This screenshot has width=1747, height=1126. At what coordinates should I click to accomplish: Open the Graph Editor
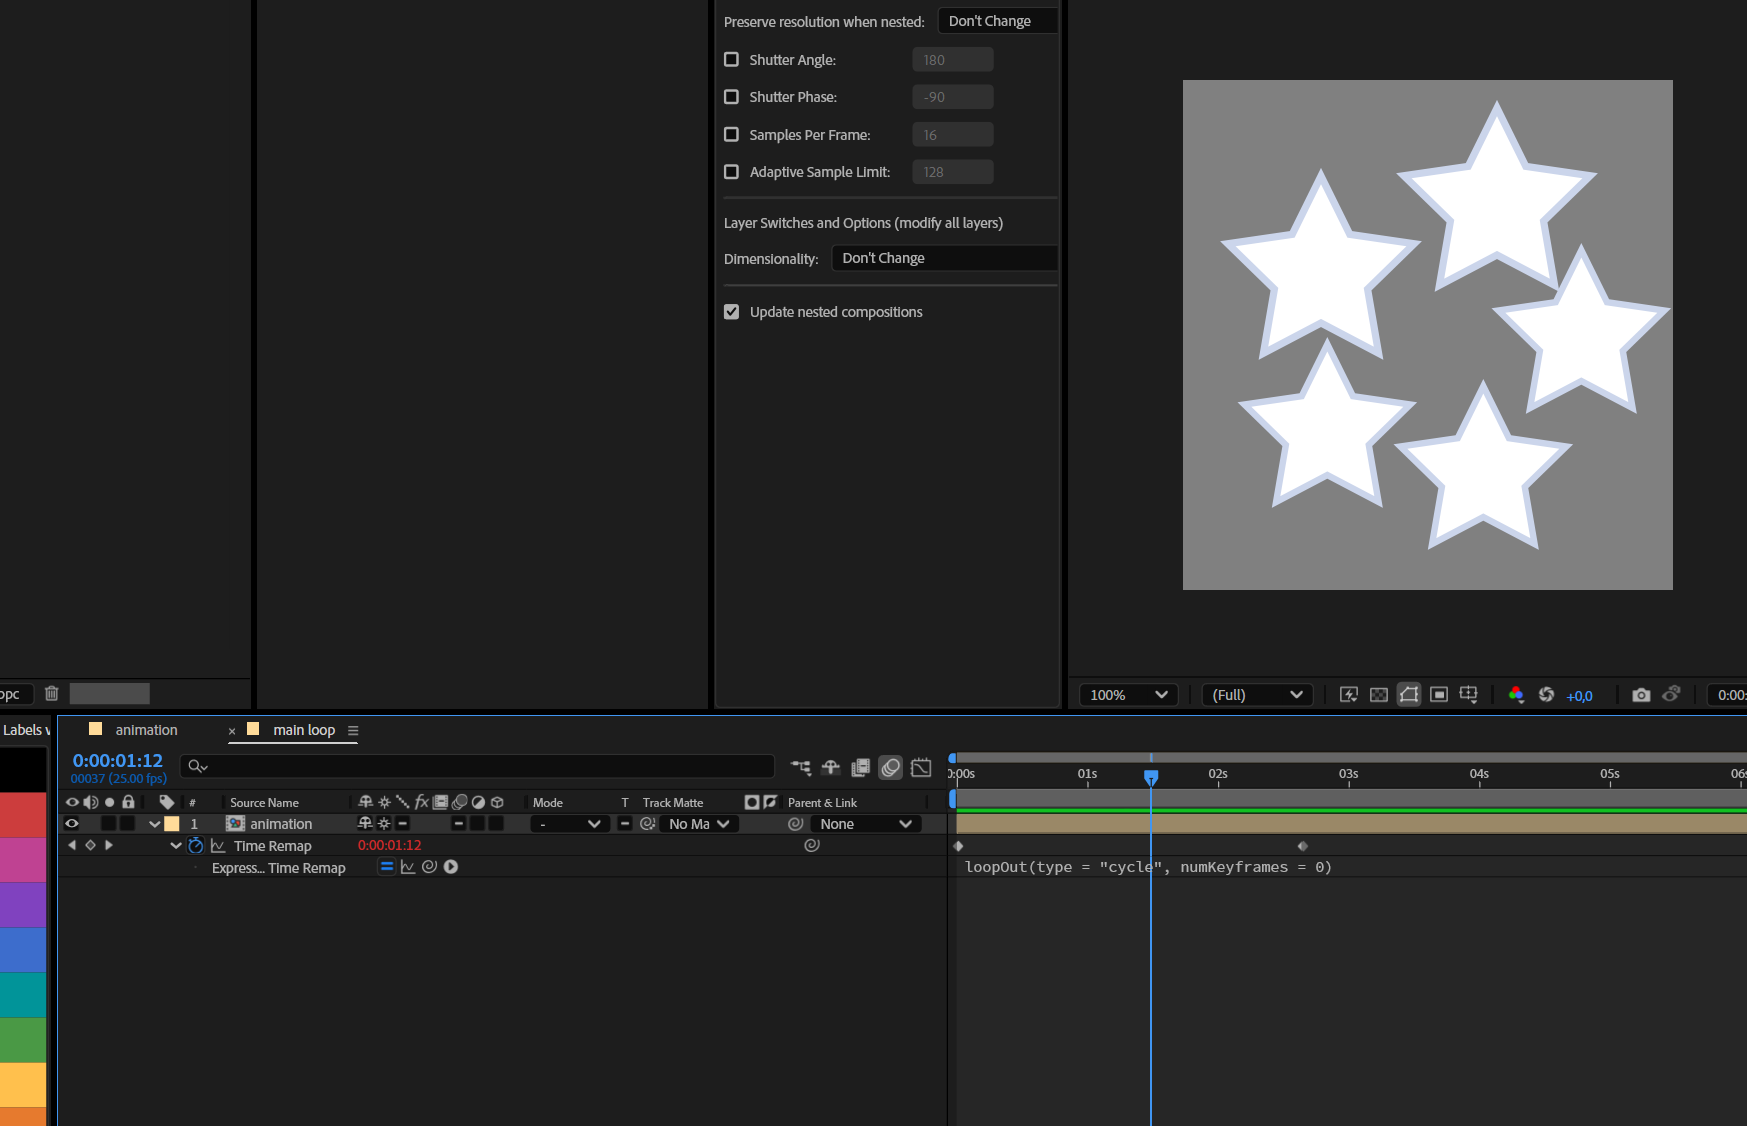[x=921, y=767]
